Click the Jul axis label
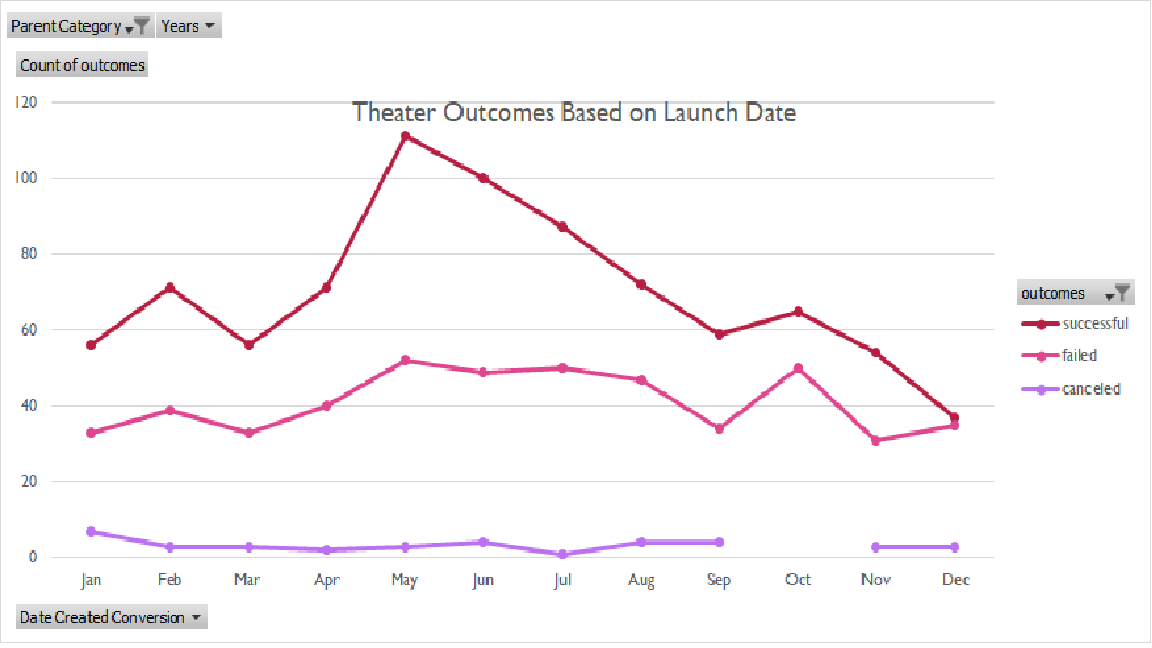The width and height of the screenshot is (1152, 648). tap(562, 579)
